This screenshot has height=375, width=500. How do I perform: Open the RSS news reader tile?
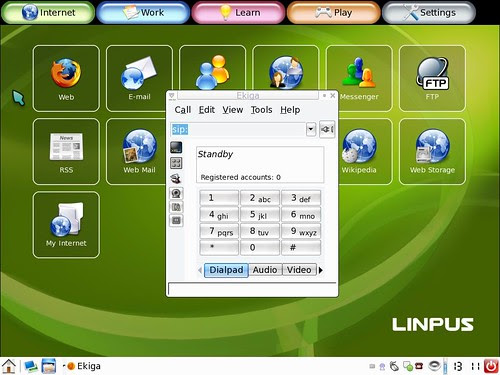point(66,151)
